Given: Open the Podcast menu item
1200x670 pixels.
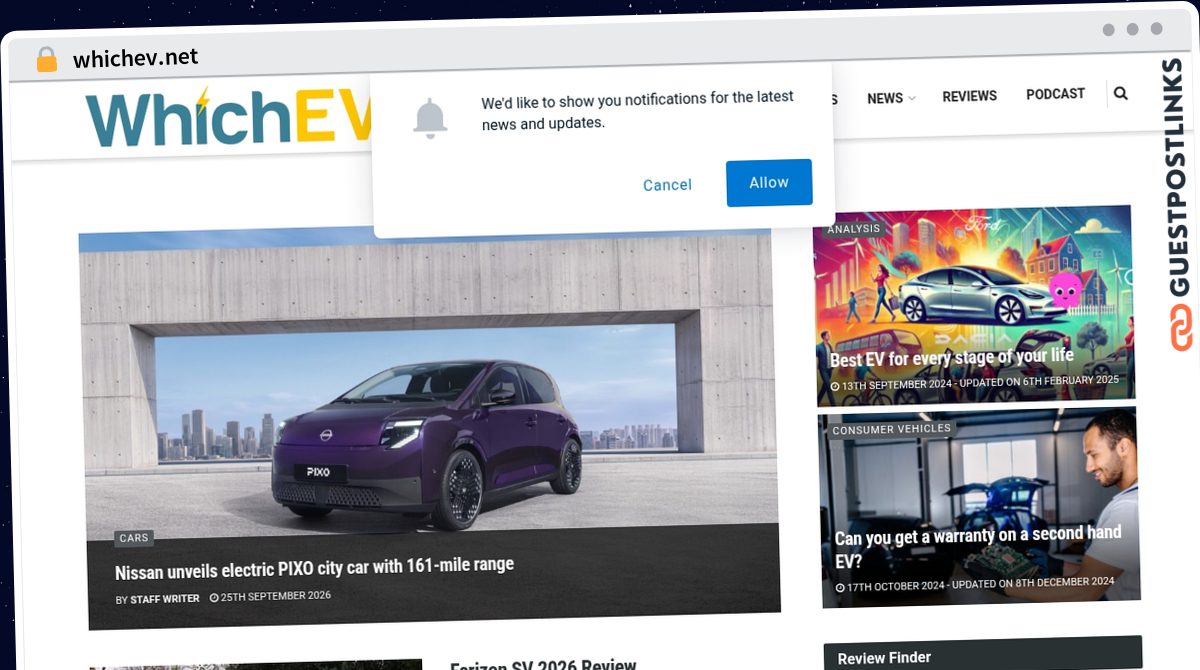Looking at the screenshot, I should [x=1055, y=94].
